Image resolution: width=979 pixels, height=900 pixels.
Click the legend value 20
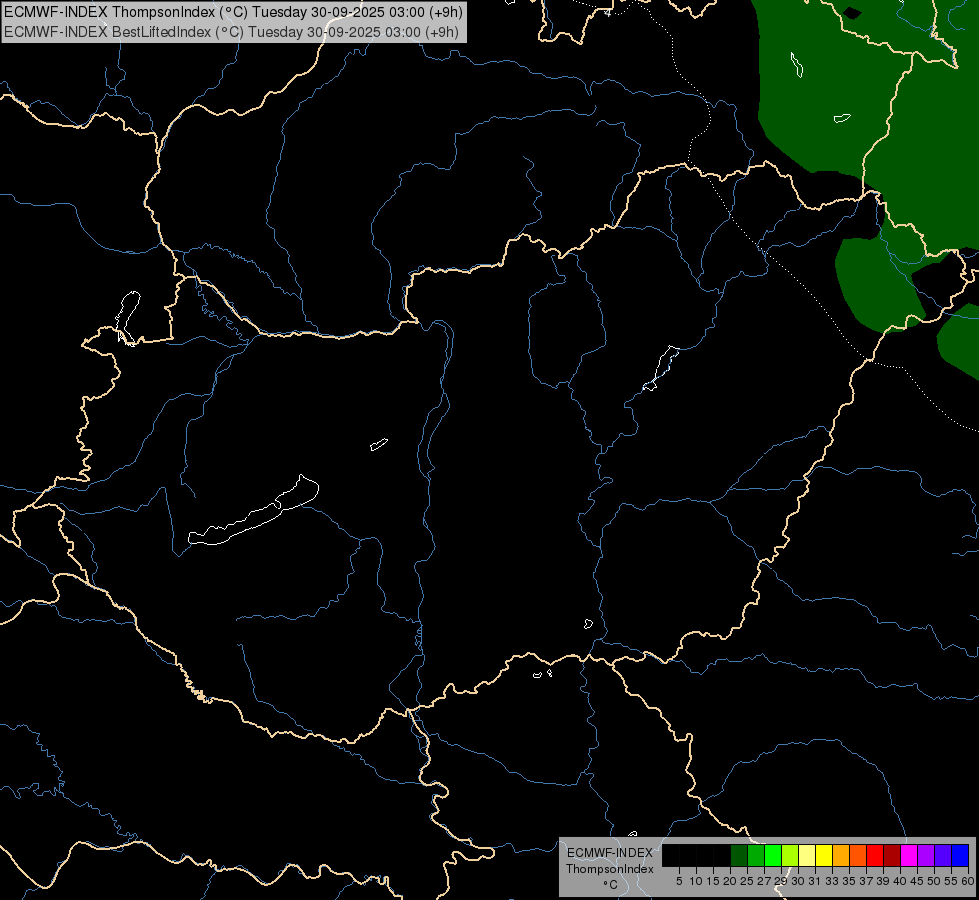click(x=730, y=881)
